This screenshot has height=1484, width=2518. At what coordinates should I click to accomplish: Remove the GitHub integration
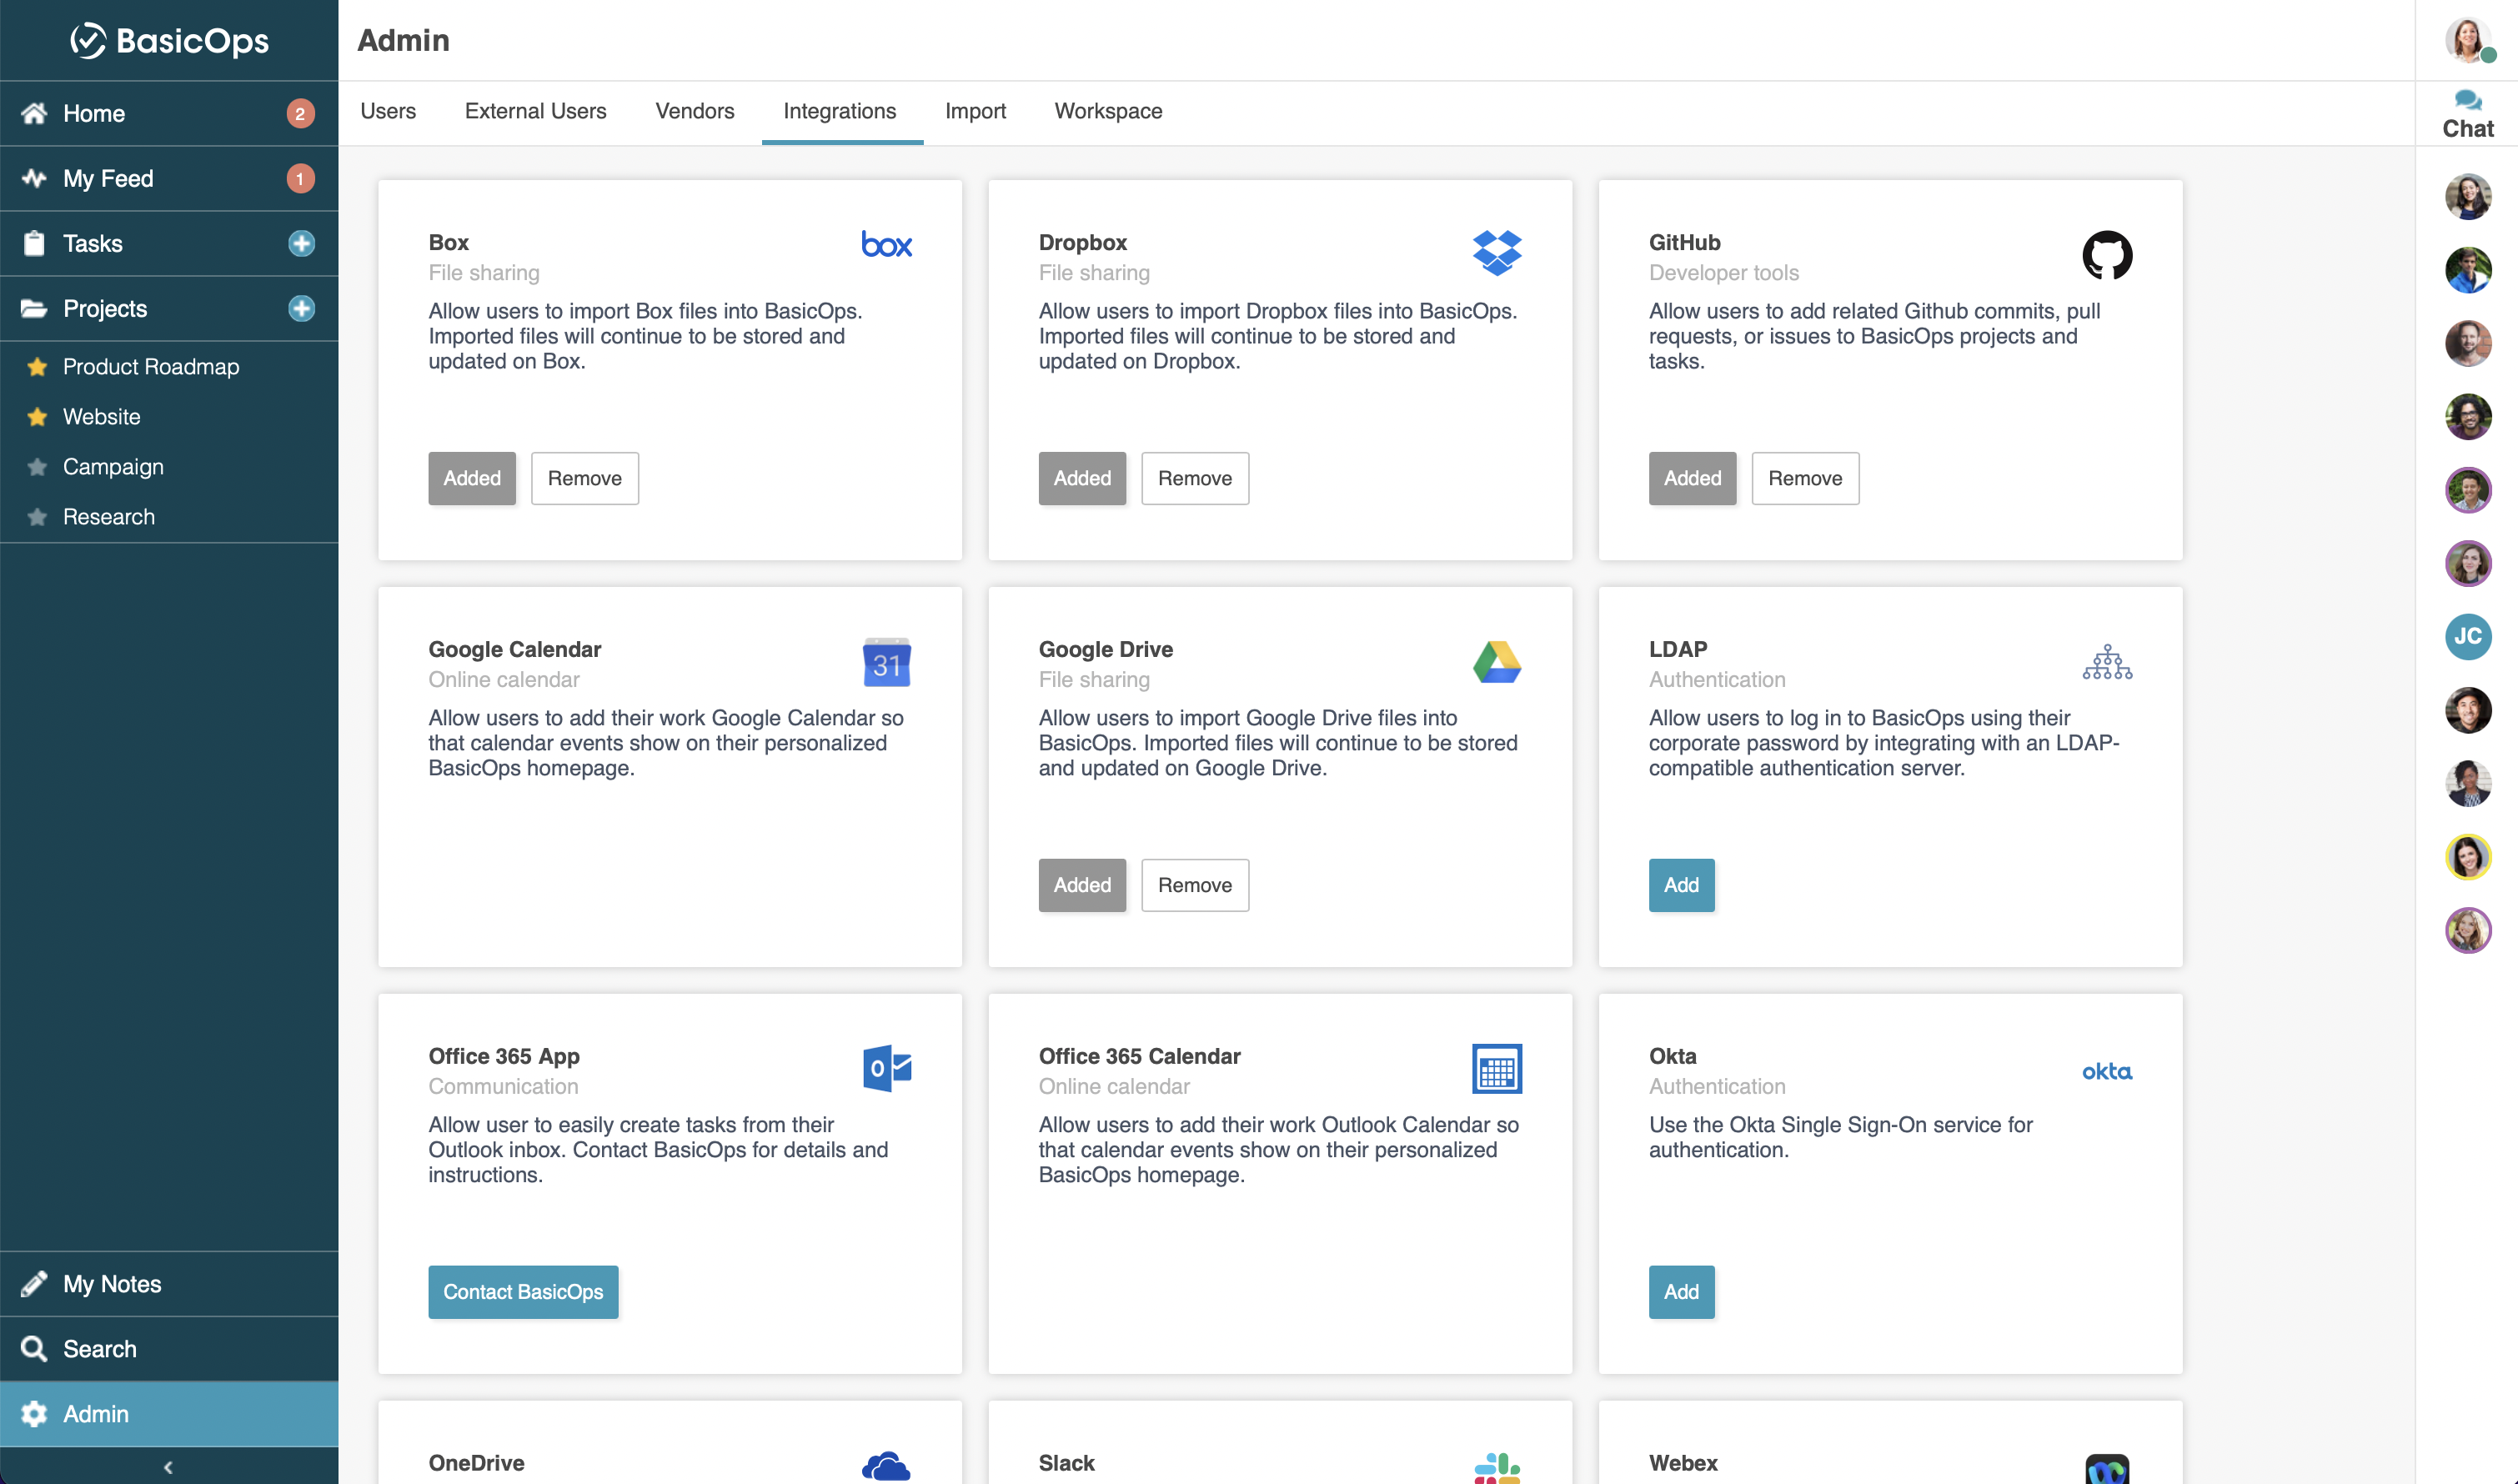1804,478
